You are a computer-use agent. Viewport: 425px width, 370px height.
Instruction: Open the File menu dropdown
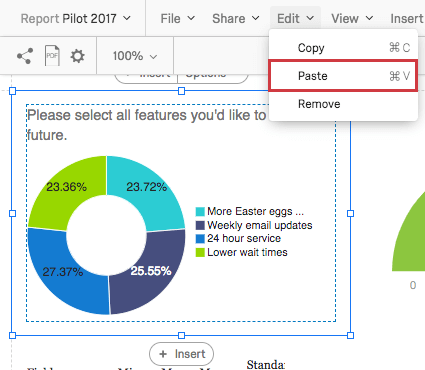point(177,18)
